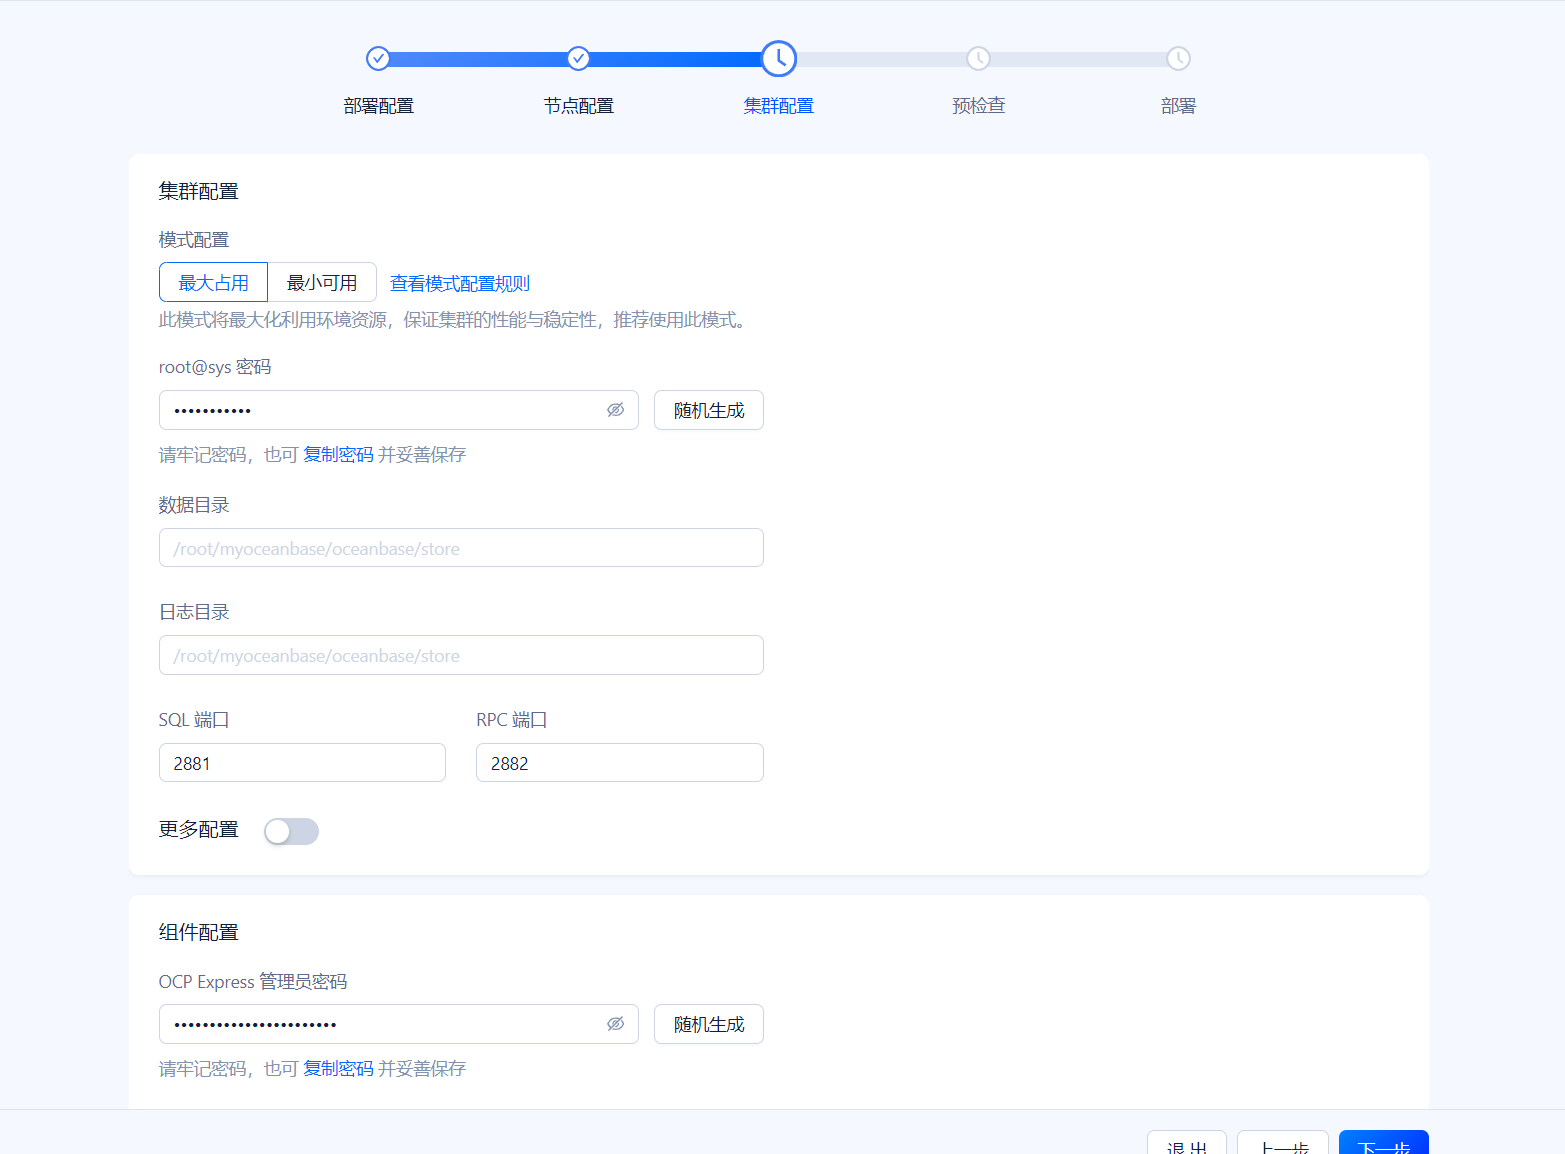The width and height of the screenshot is (1565, 1154).
Task: Copy root@sys password via 复制密码 link
Action: click(x=338, y=455)
